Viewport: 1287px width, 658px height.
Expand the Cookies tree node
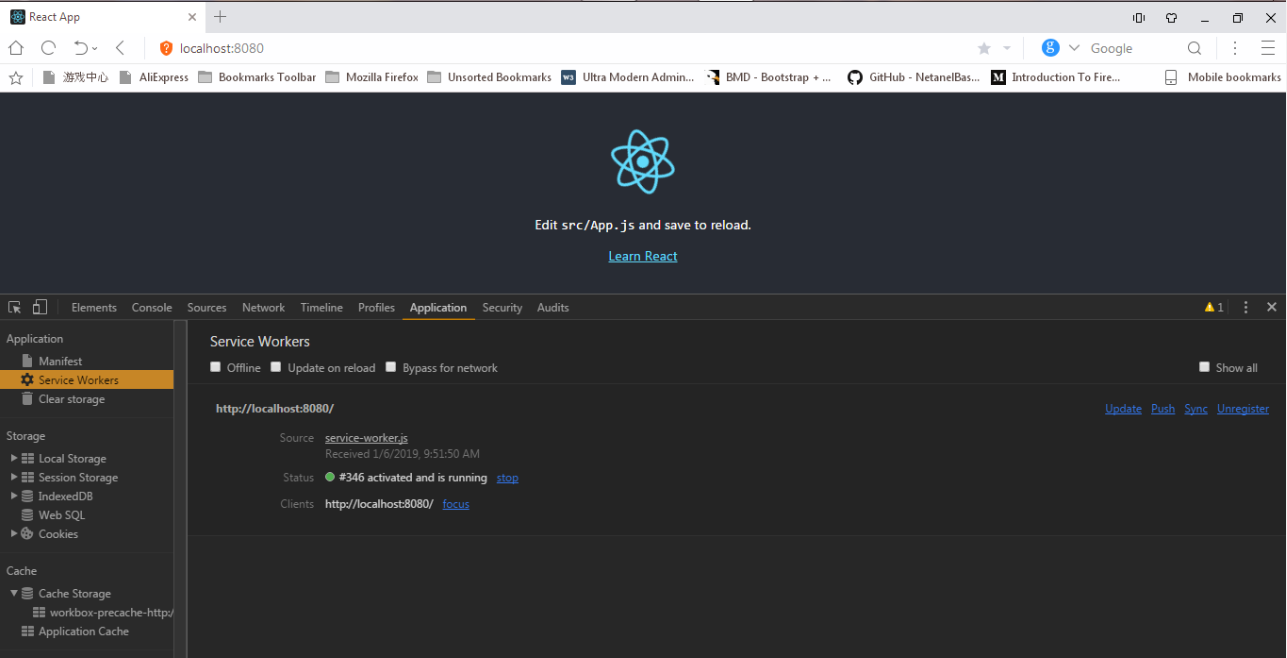tap(14, 534)
